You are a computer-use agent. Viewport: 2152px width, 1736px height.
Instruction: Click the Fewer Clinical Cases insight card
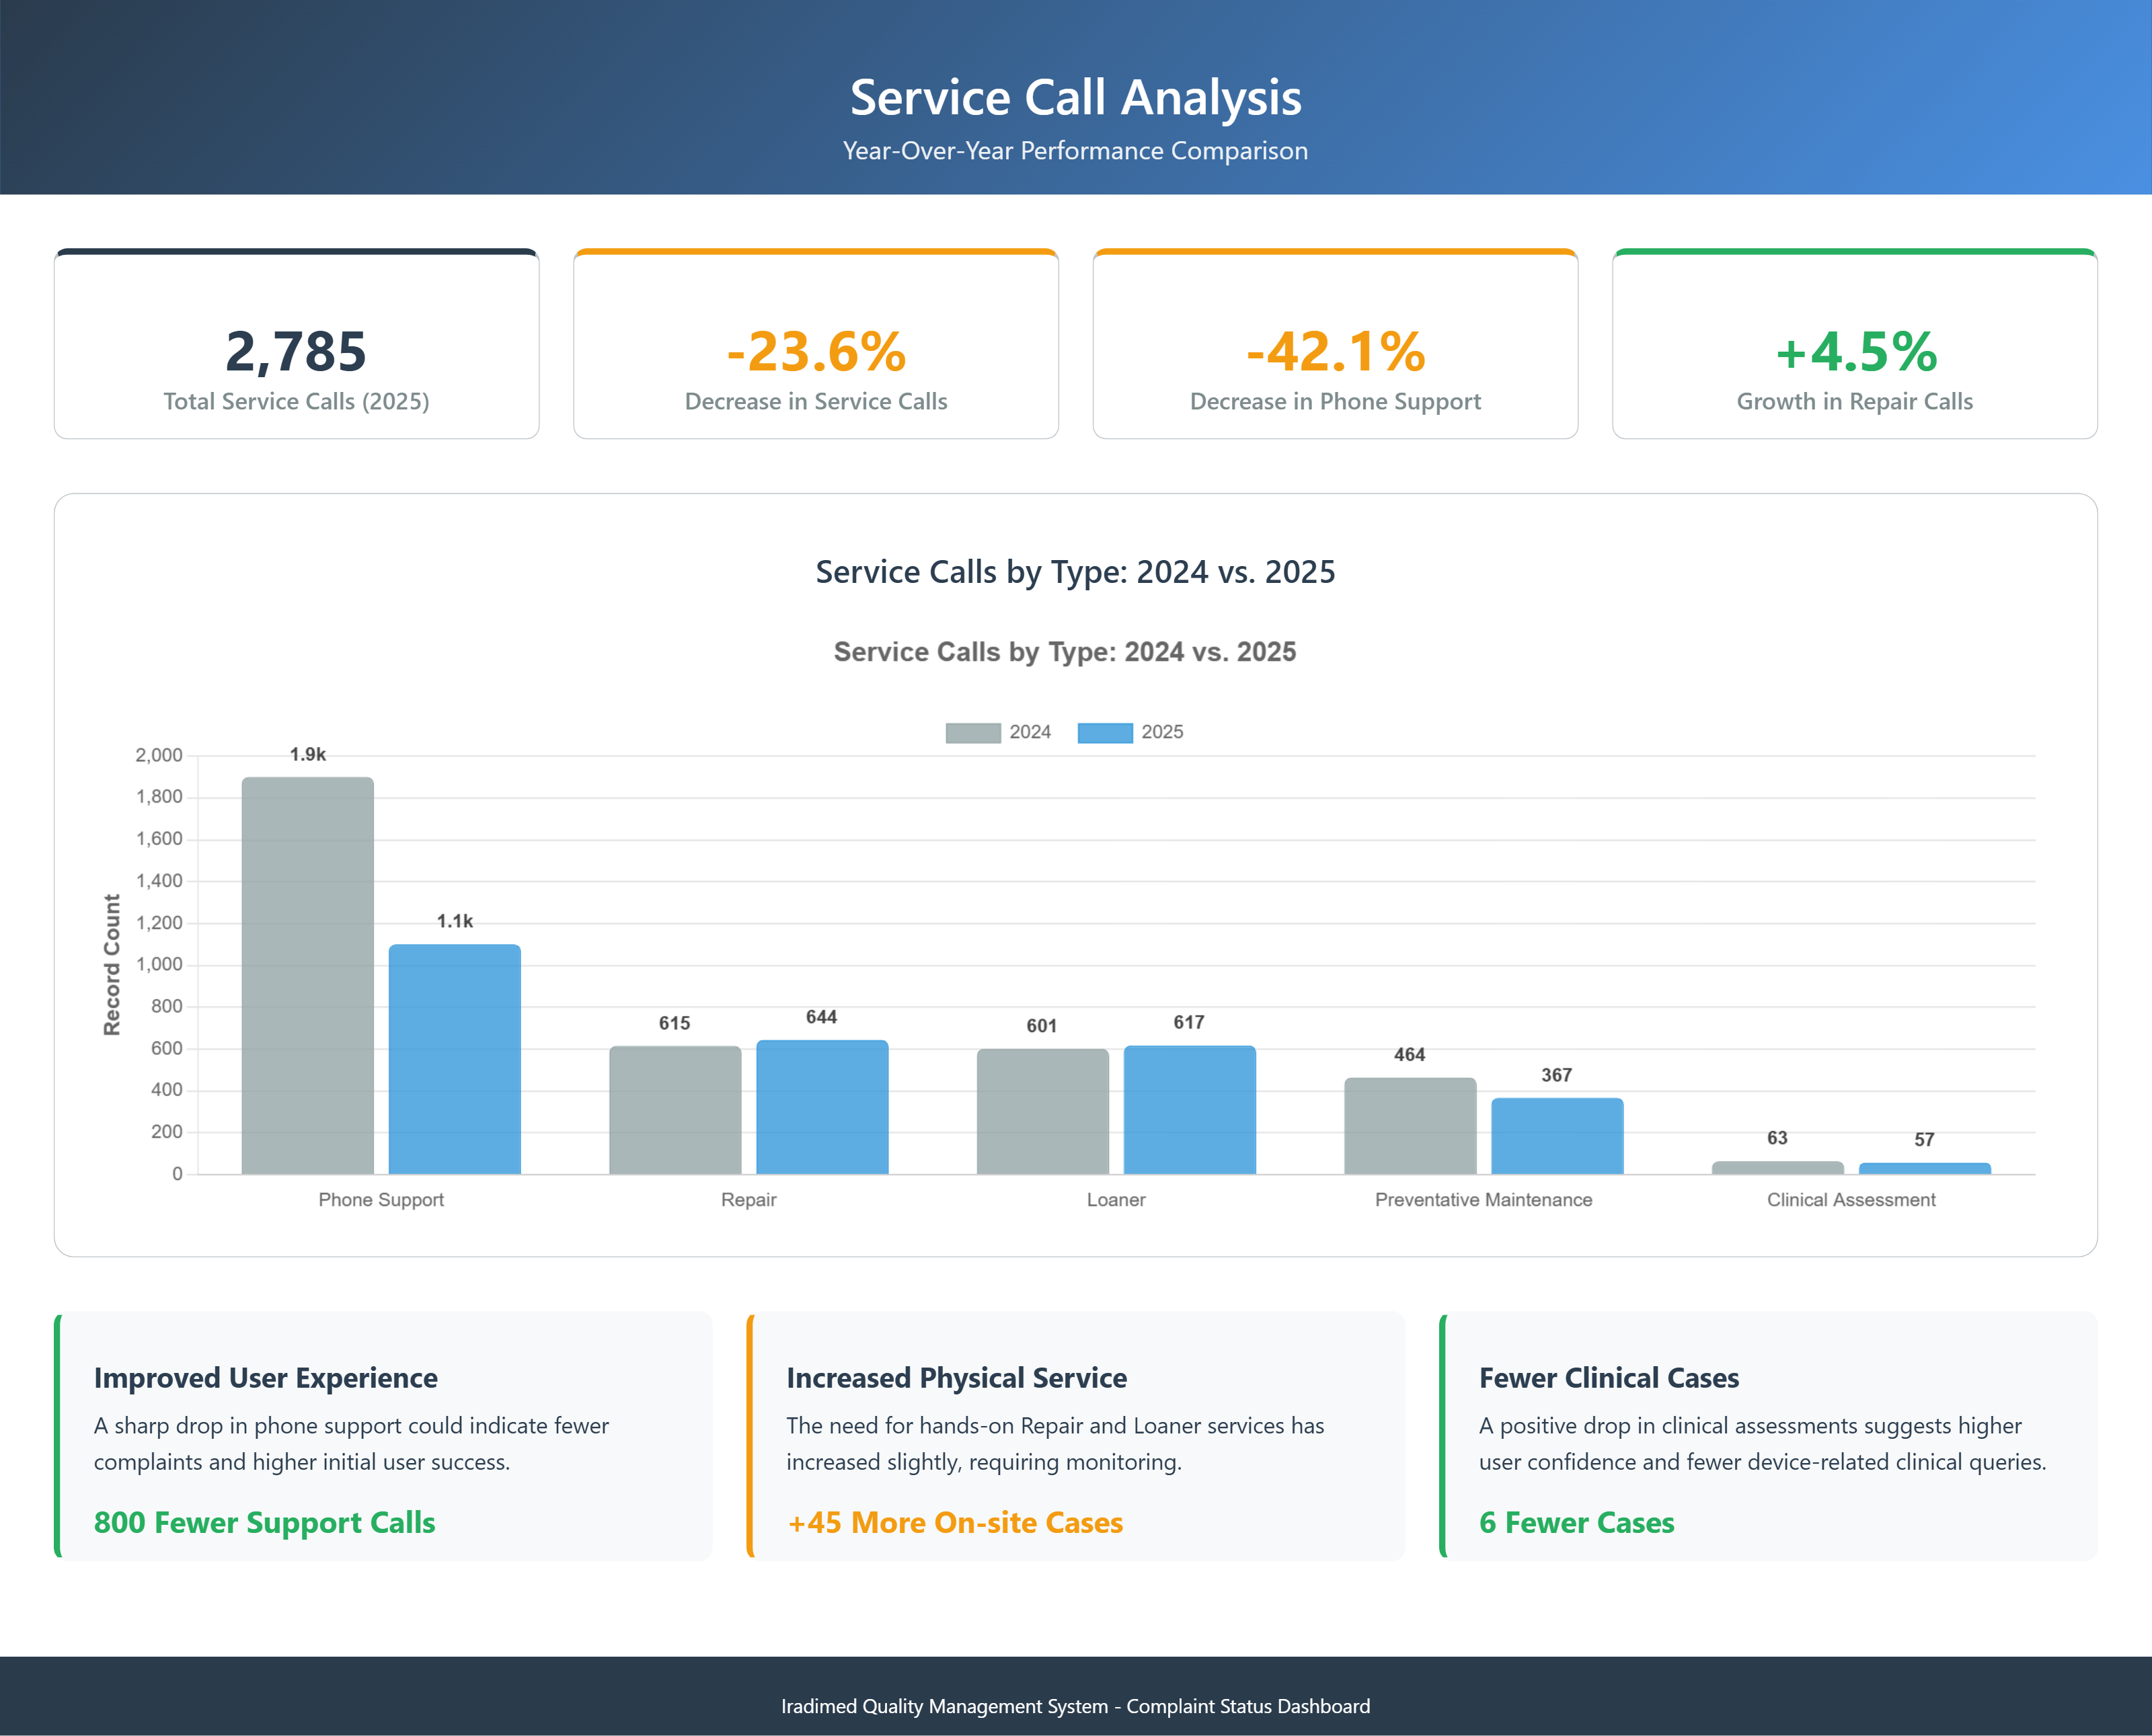(1767, 1436)
